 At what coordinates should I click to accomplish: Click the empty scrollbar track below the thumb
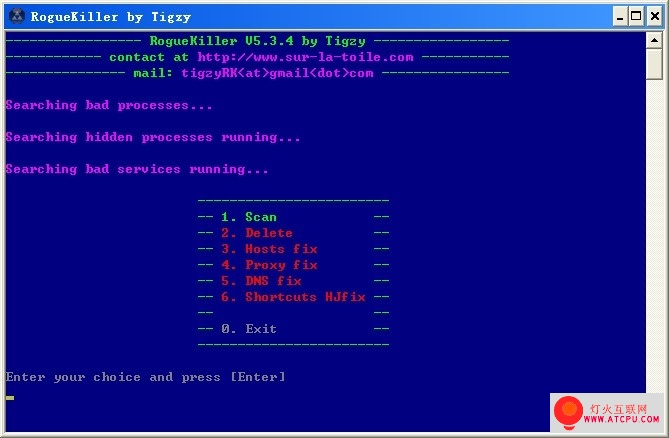tap(654, 235)
